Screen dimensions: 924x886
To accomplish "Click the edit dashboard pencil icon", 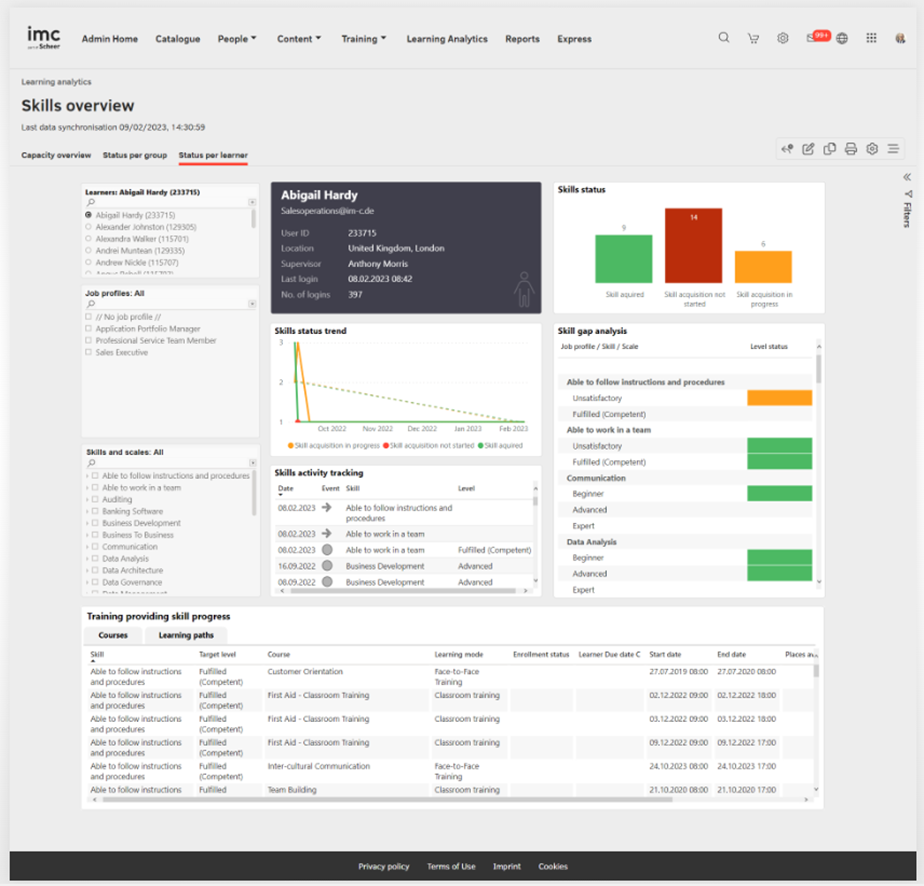I will [x=809, y=149].
